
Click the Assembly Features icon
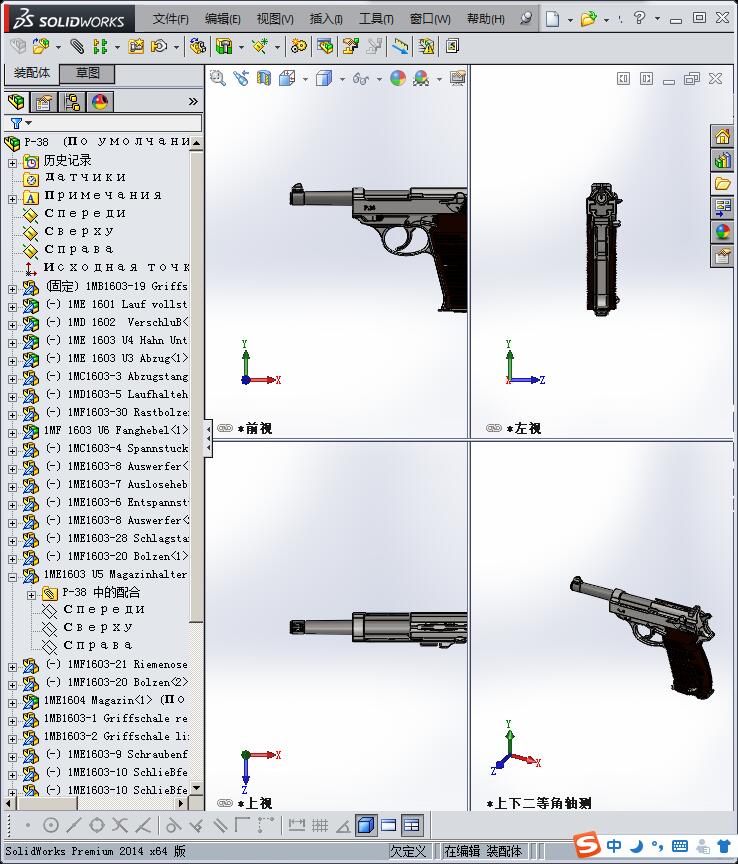click(224, 46)
